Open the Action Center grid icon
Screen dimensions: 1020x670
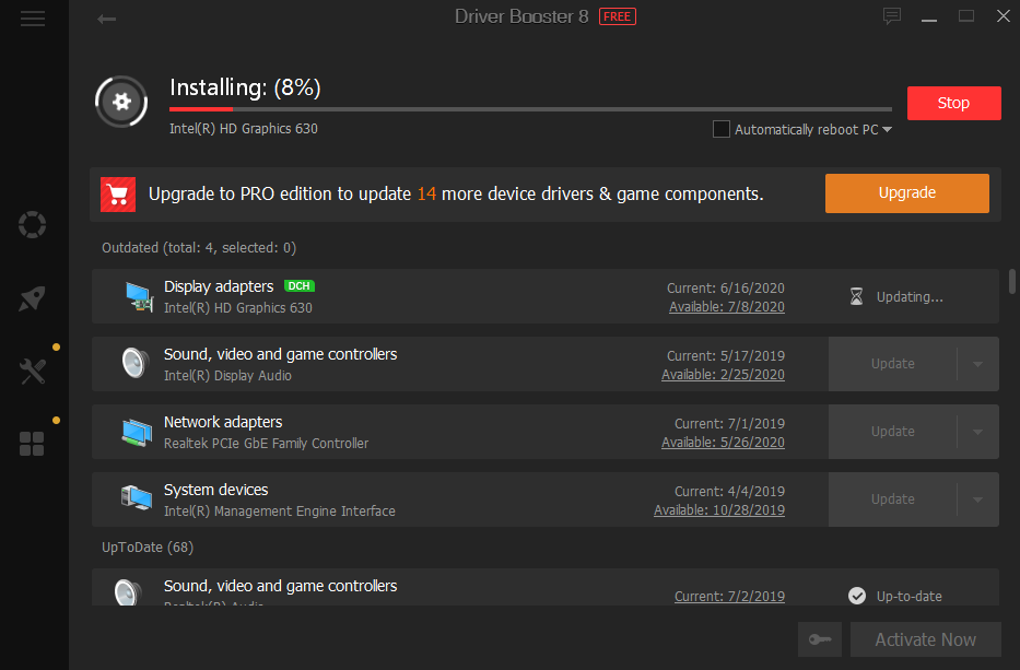[x=32, y=444]
